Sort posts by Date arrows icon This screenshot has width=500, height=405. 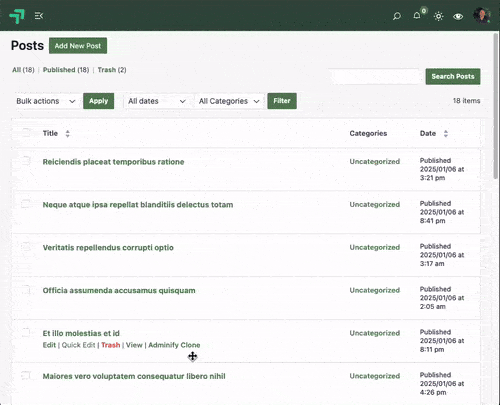[446, 134]
